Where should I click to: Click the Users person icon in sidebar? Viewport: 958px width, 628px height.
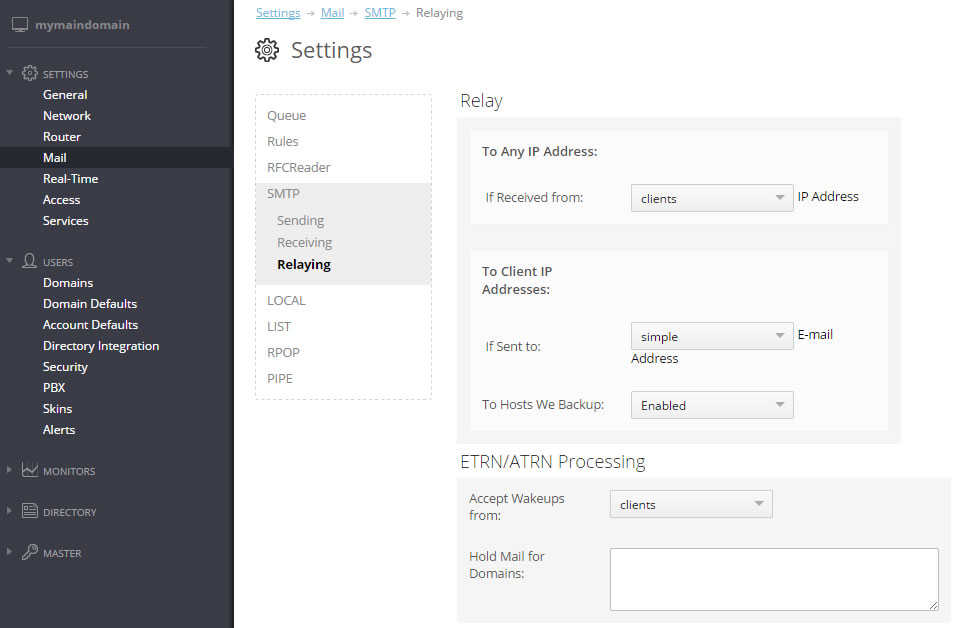29,261
